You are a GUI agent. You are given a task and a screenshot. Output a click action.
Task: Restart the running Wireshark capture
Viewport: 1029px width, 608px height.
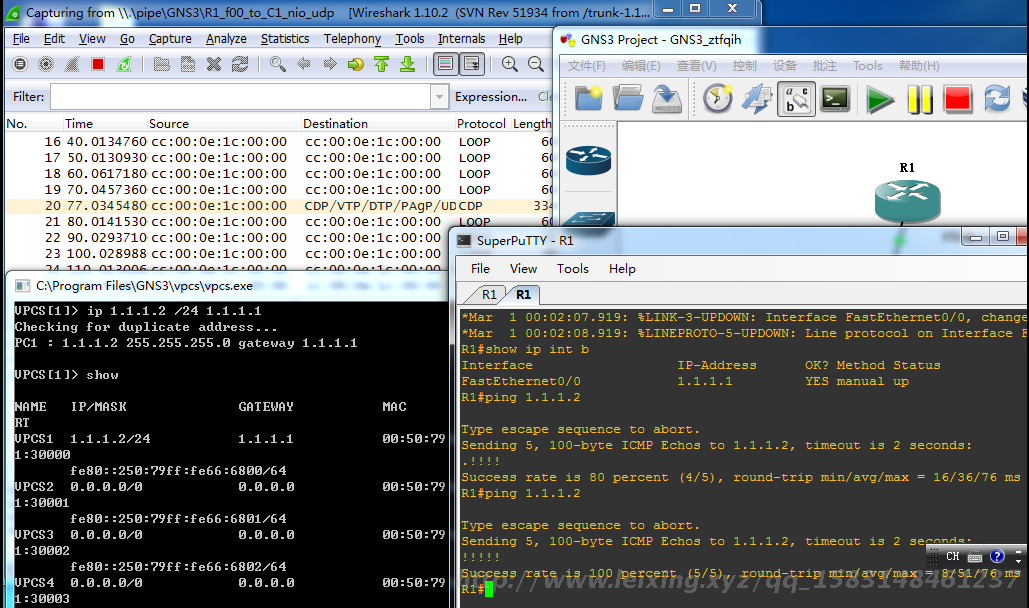124,64
